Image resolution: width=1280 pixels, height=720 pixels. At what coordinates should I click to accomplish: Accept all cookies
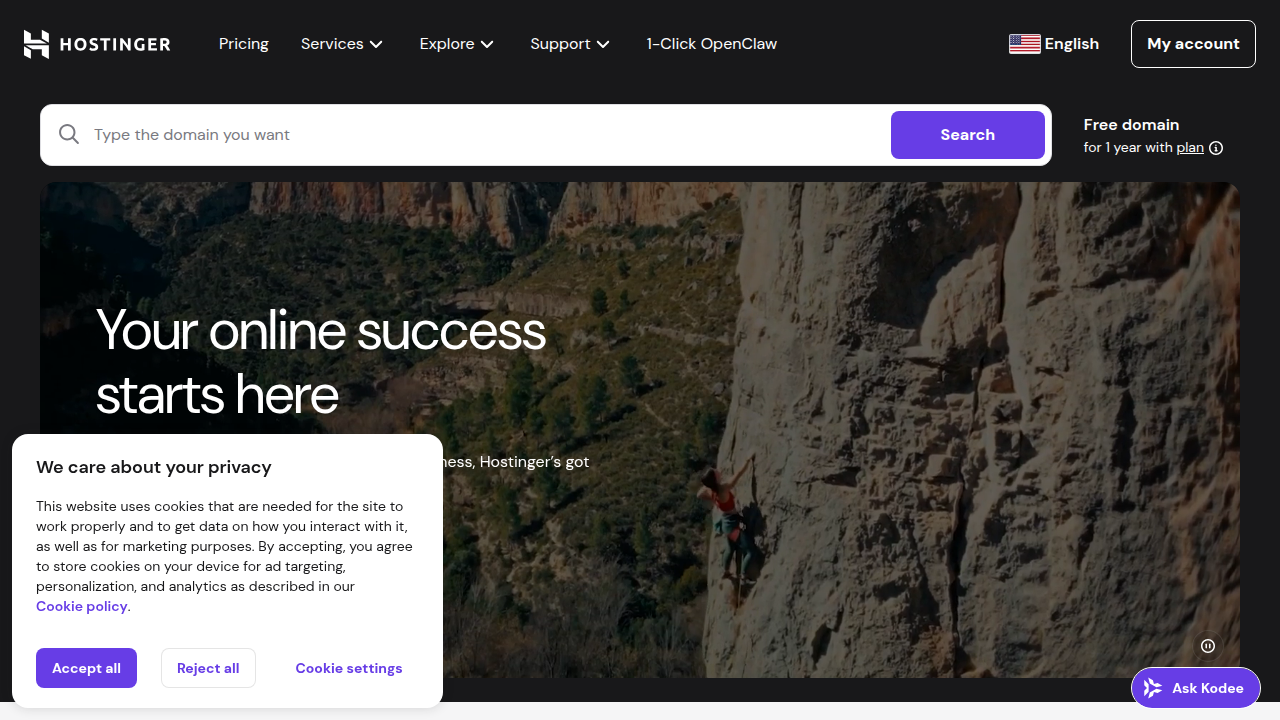(86, 668)
